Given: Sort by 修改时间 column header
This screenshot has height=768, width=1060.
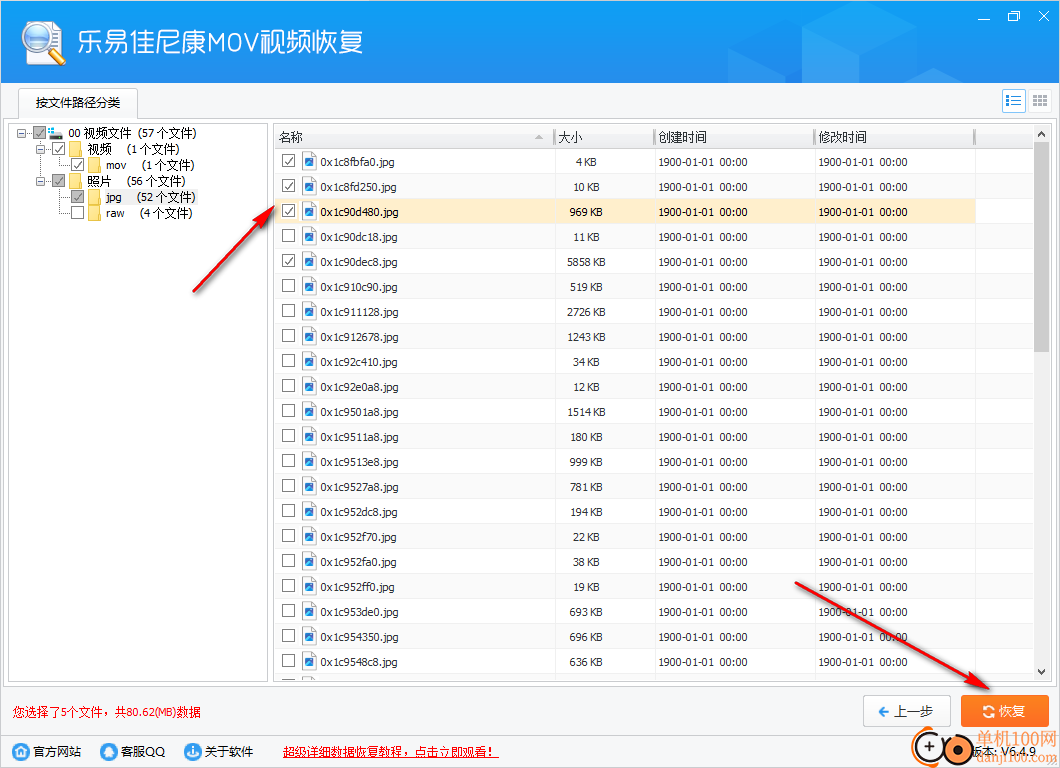Looking at the screenshot, I should 894,137.
